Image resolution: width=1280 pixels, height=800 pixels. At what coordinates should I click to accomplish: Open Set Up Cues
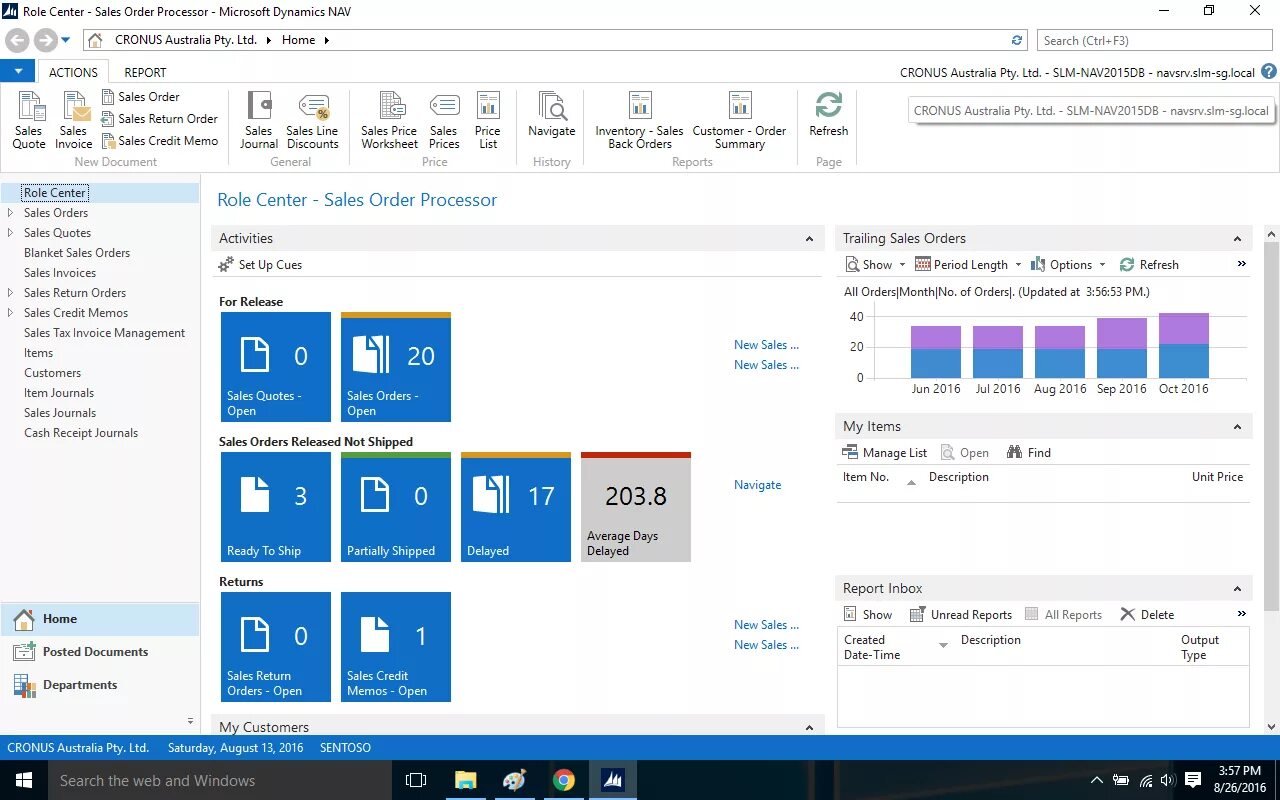(260, 265)
